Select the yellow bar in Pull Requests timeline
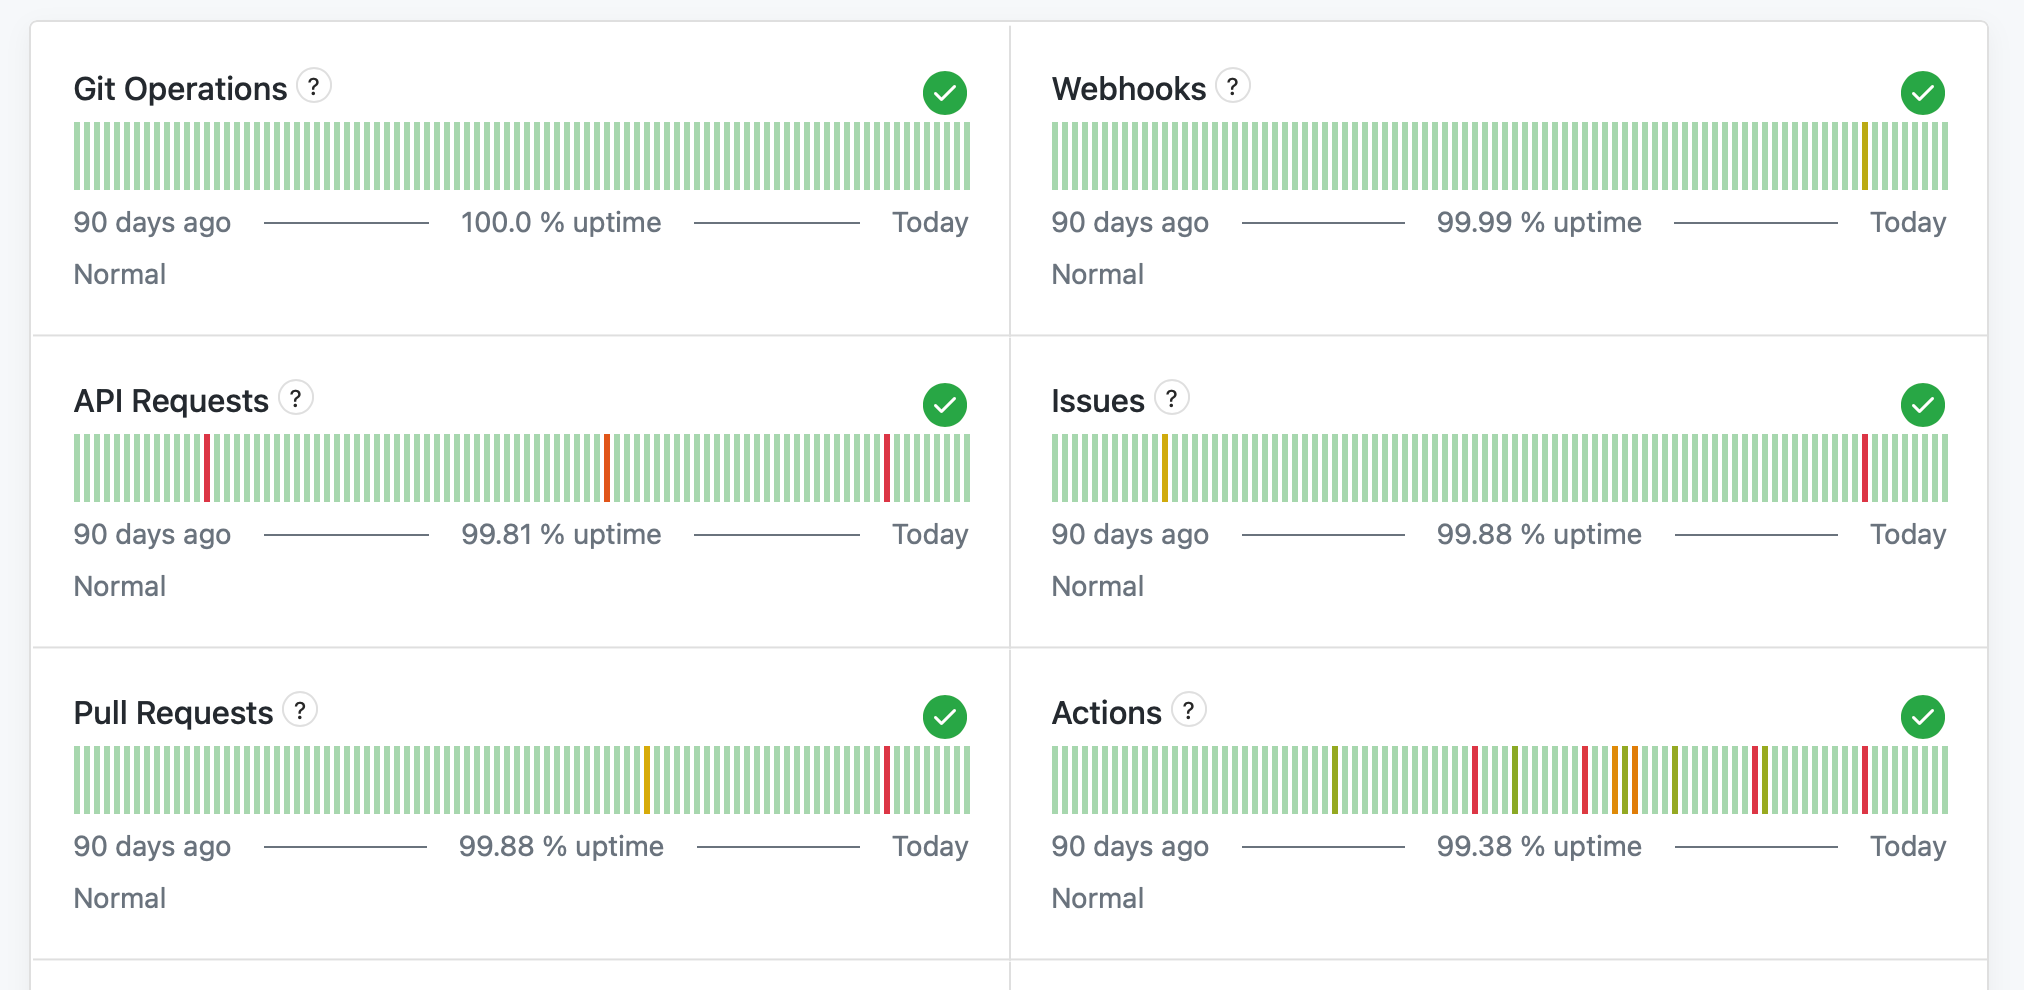Screen dimensions: 2024x990 [647, 780]
